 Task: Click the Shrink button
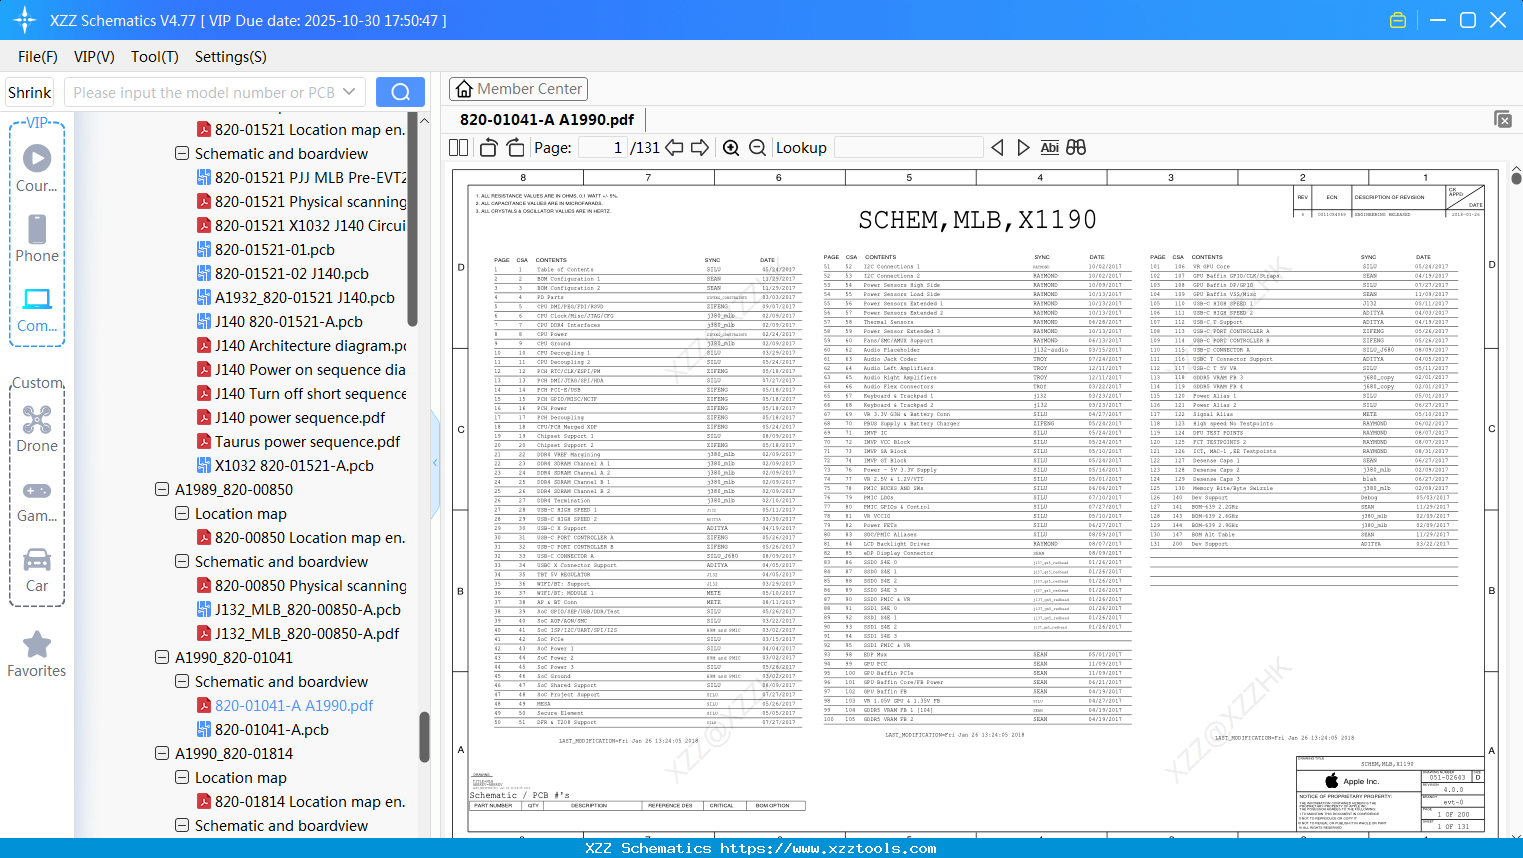30,92
